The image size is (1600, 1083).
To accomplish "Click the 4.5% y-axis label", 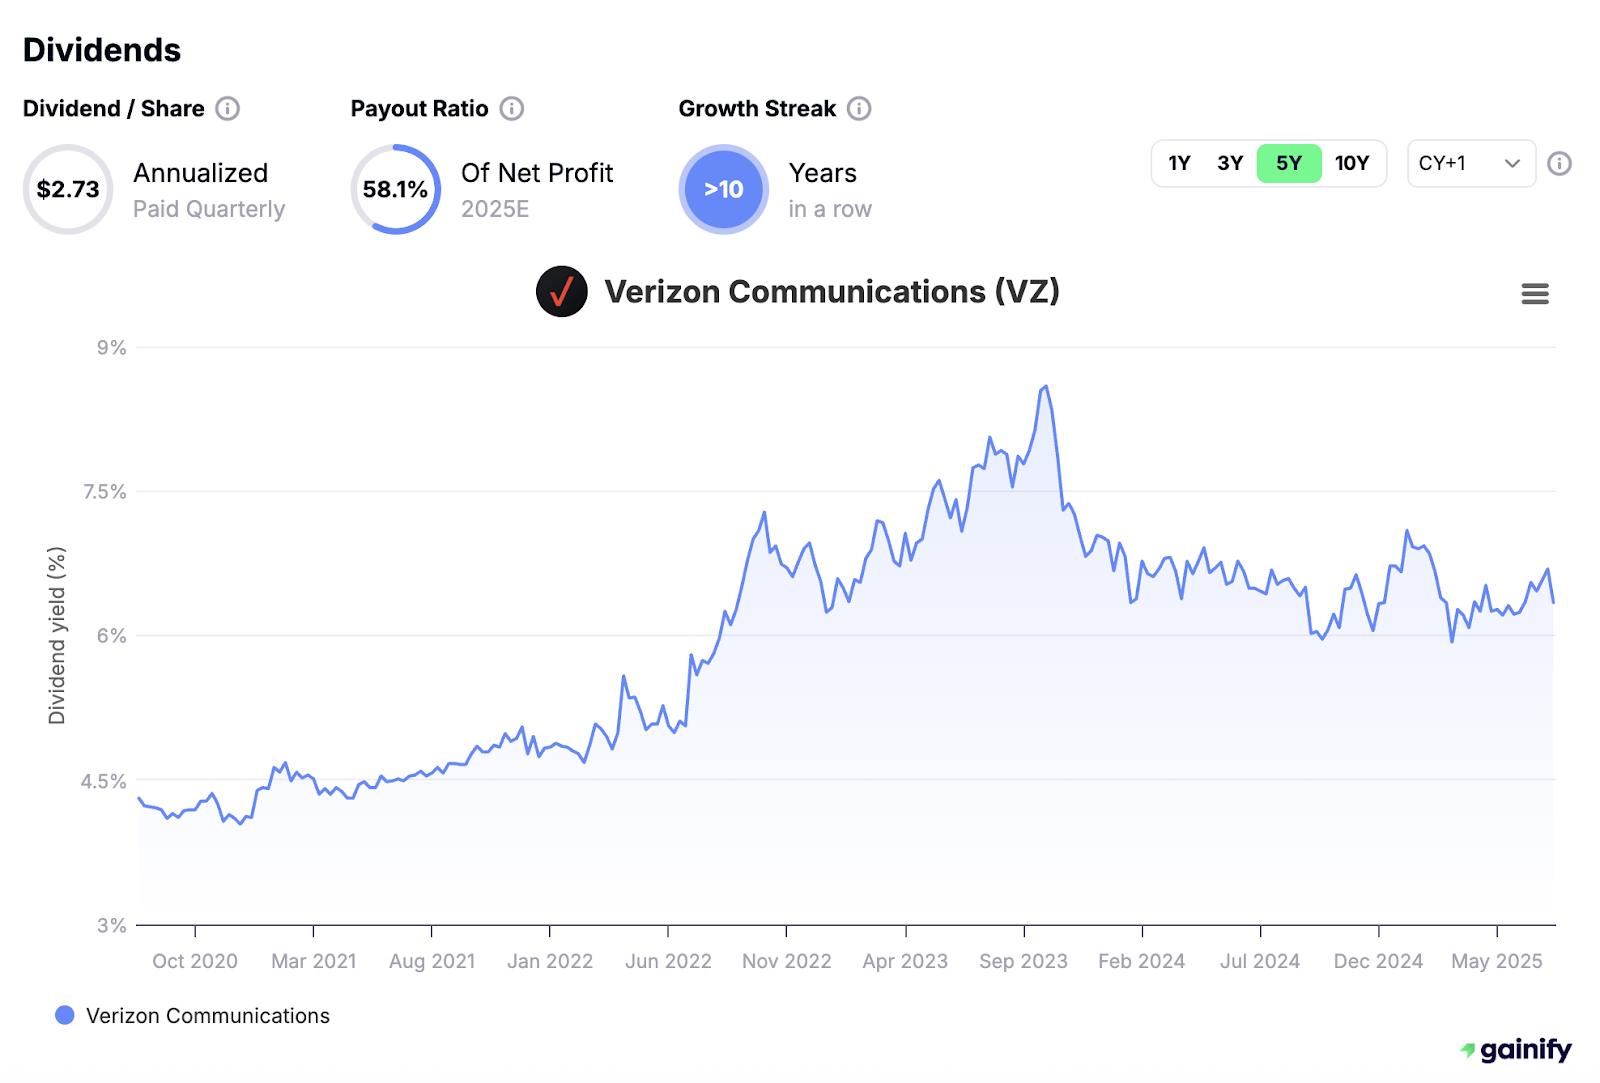I will point(104,781).
